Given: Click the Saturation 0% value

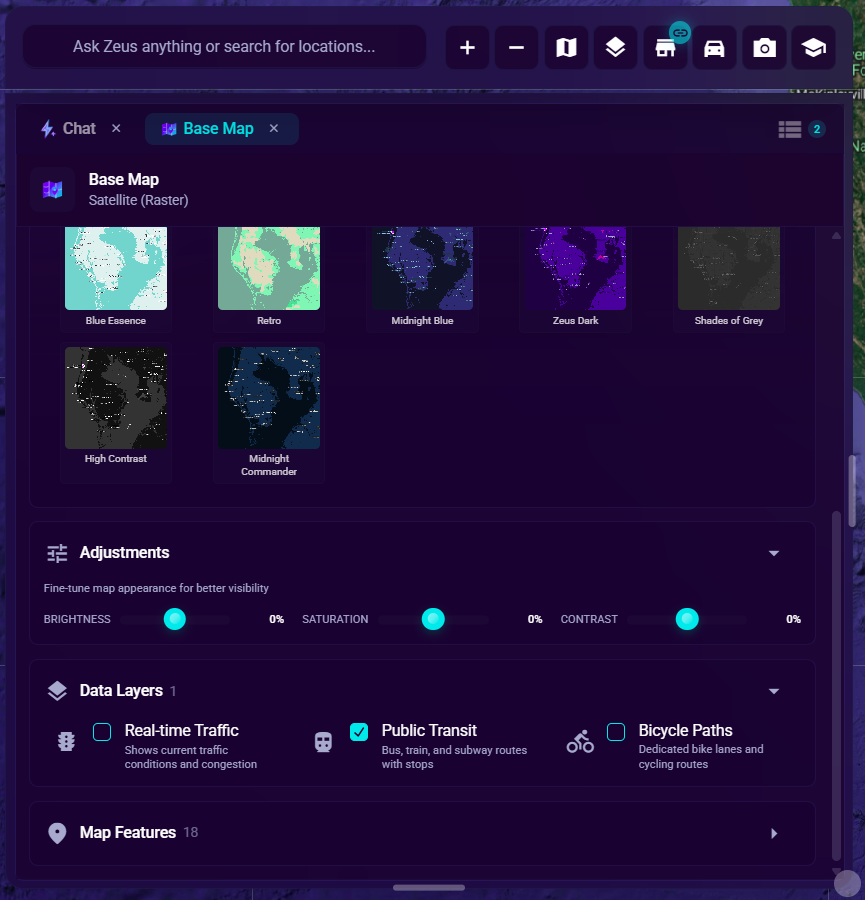Looking at the screenshot, I should 535,619.
